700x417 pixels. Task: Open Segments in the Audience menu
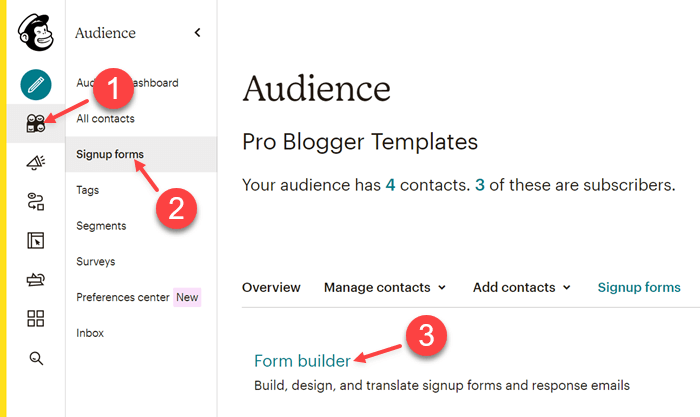click(101, 226)
